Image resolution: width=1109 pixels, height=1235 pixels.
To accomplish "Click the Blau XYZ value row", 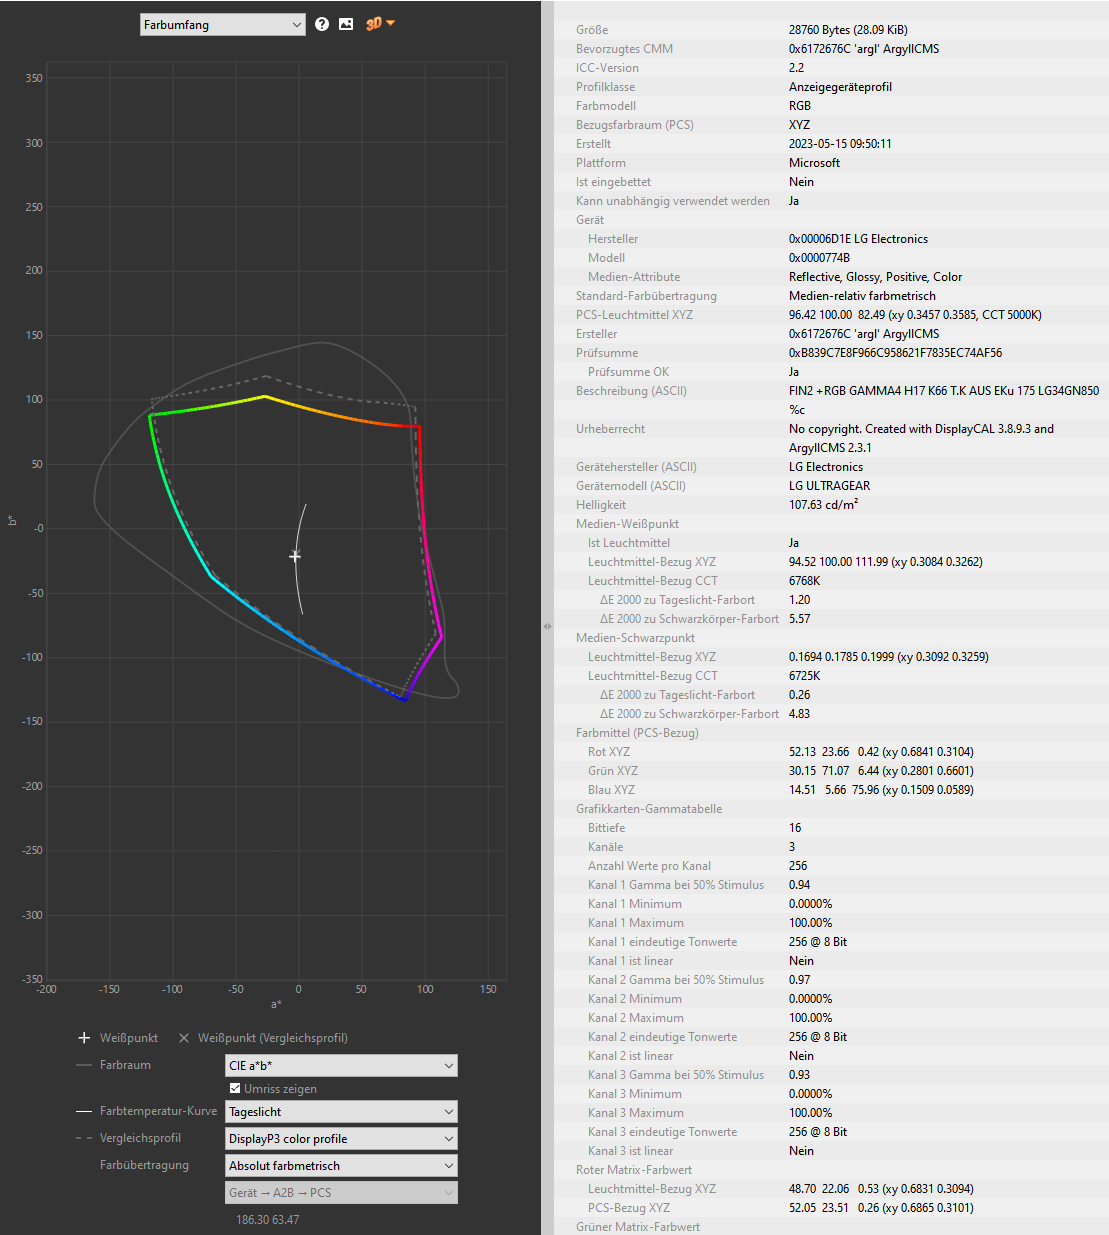I will point(881,790).
